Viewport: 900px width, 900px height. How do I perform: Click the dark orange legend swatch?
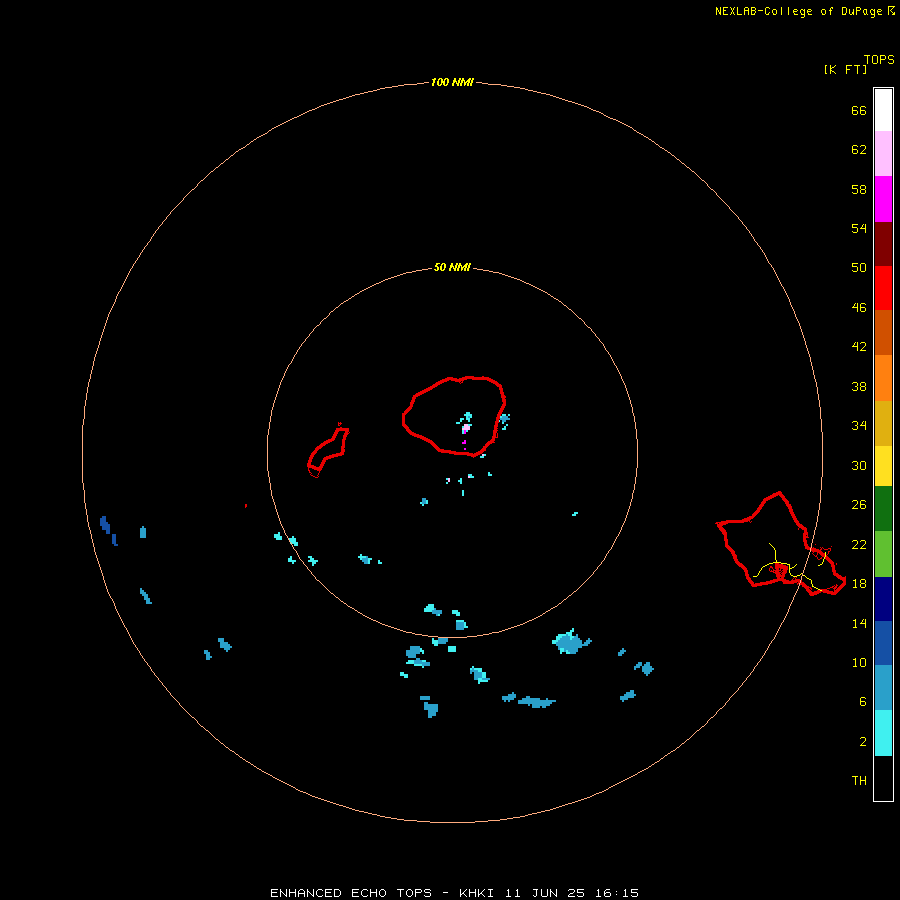(x=883, y=332)
